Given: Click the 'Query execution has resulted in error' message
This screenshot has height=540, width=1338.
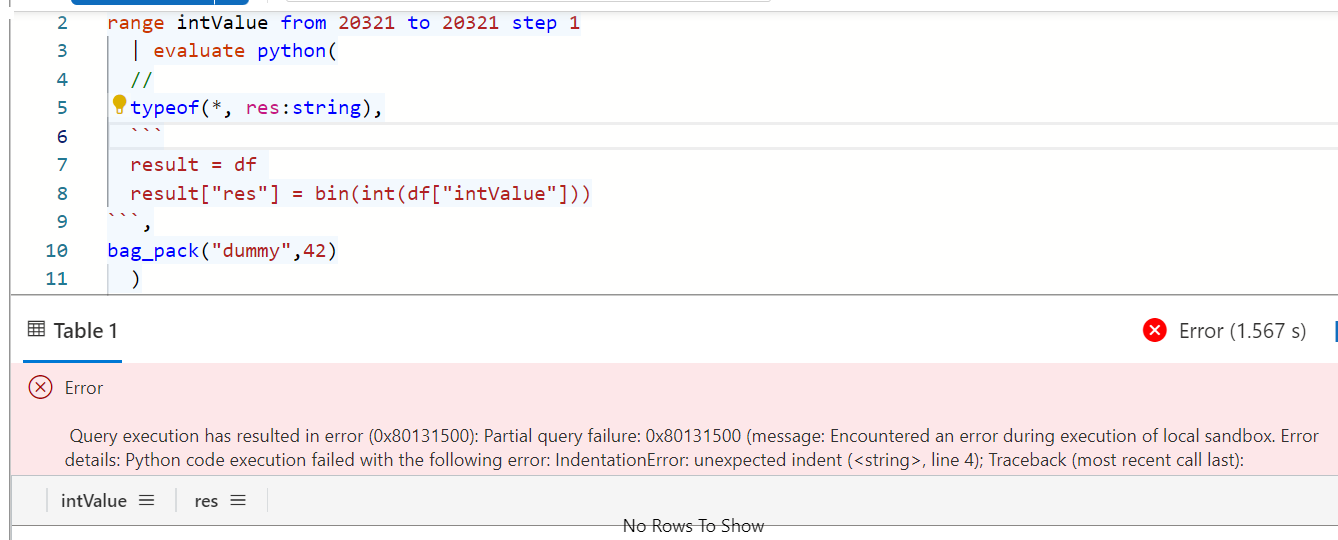Looking at the screenshot, I should coord(692,448).
